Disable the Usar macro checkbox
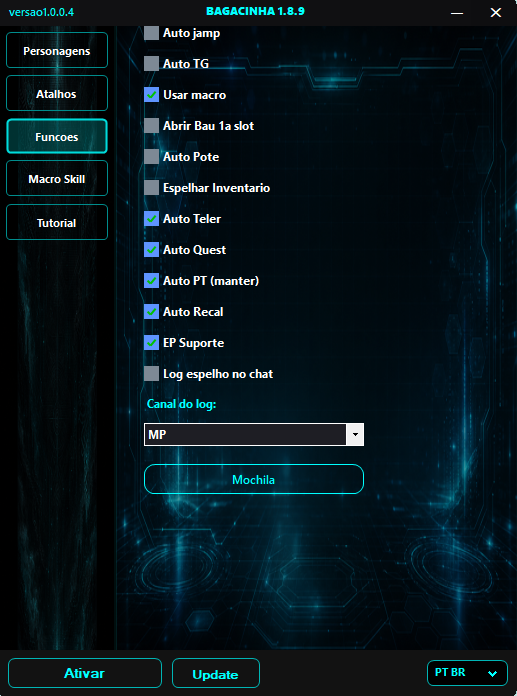This screenshot has width=517, height=696. 151,95
